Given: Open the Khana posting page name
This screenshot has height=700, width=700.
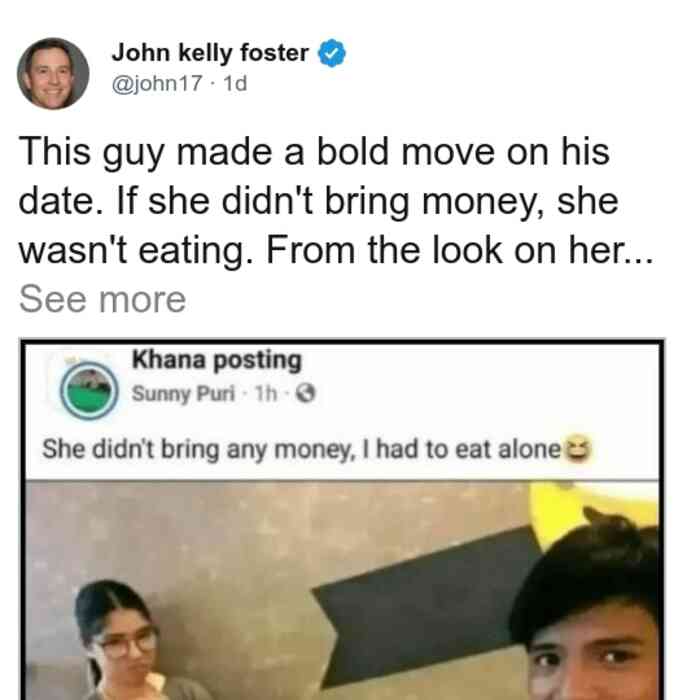Looking at the screenshot, I should click(217, 360).
